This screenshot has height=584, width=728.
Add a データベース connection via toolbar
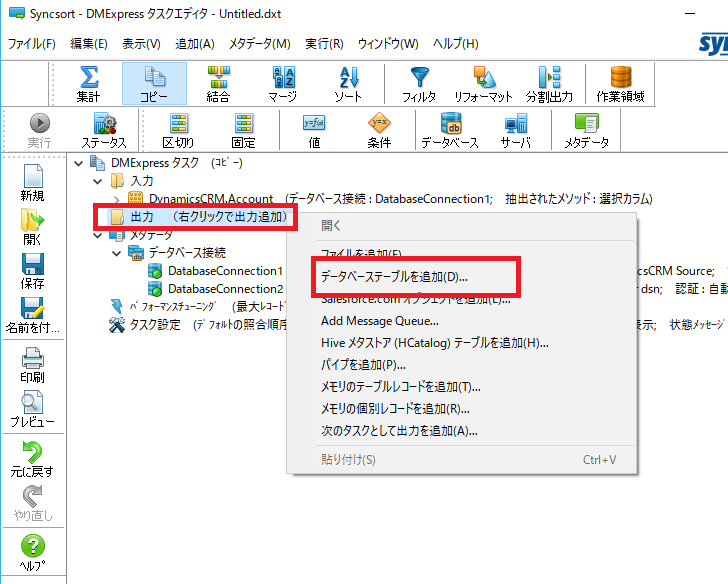point(450,130)
